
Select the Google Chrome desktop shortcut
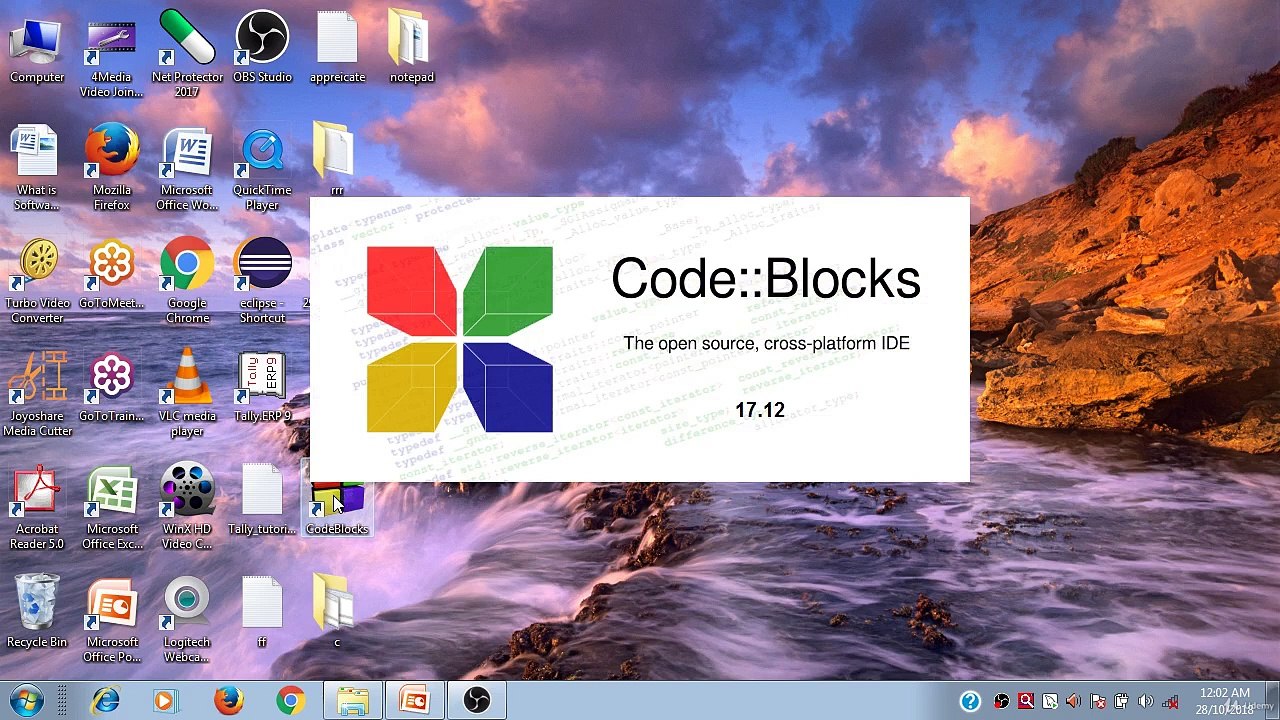click(187, 281)
